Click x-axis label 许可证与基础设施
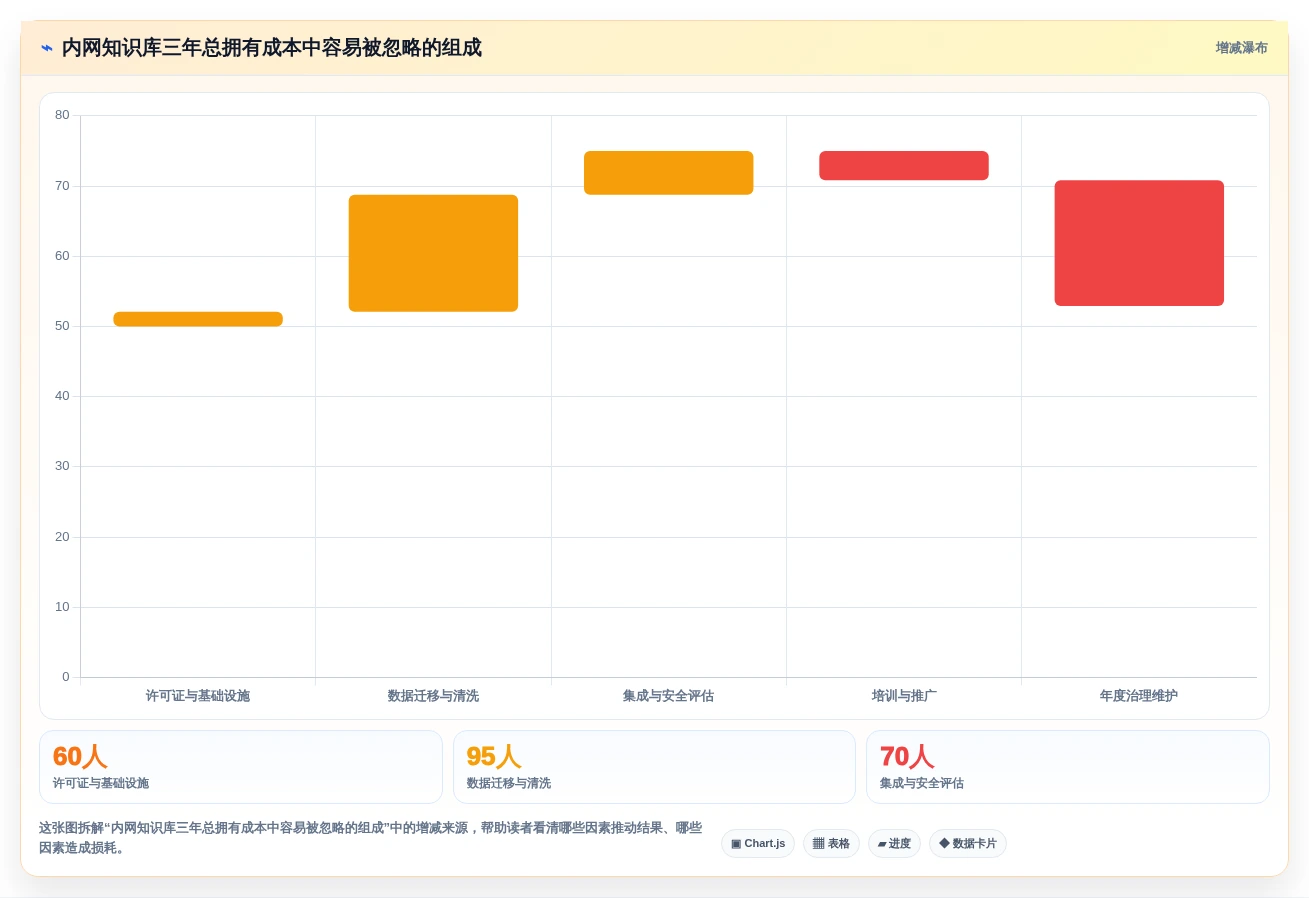1309x898 pixels. (198, 696)
